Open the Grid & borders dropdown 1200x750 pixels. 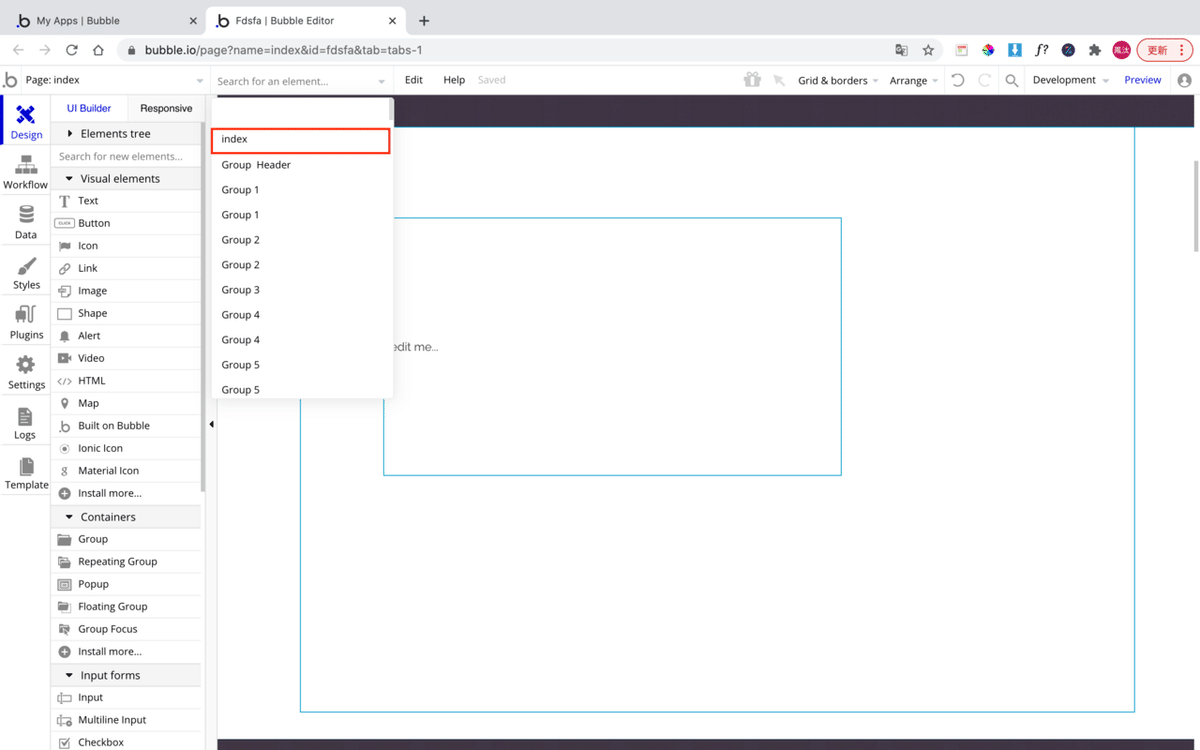[838, 80]
